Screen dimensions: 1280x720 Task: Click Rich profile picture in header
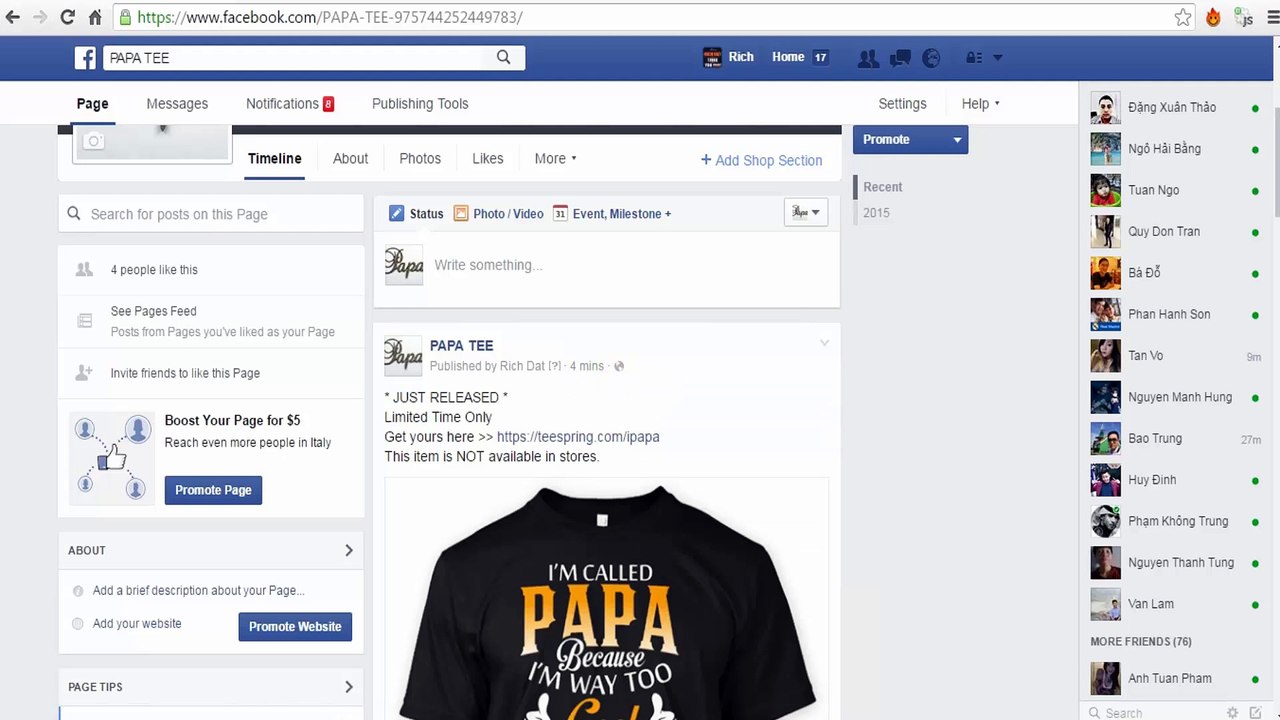point(712,58)
